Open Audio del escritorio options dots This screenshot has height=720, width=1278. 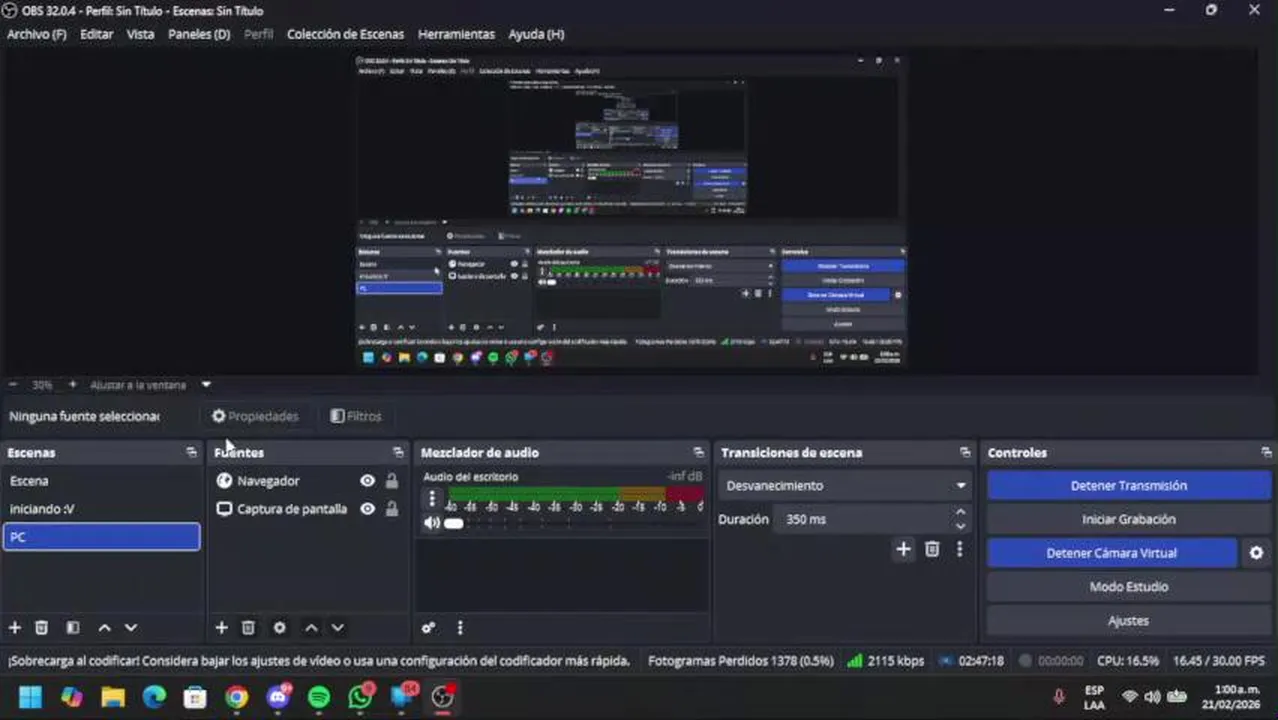point(432,498)
